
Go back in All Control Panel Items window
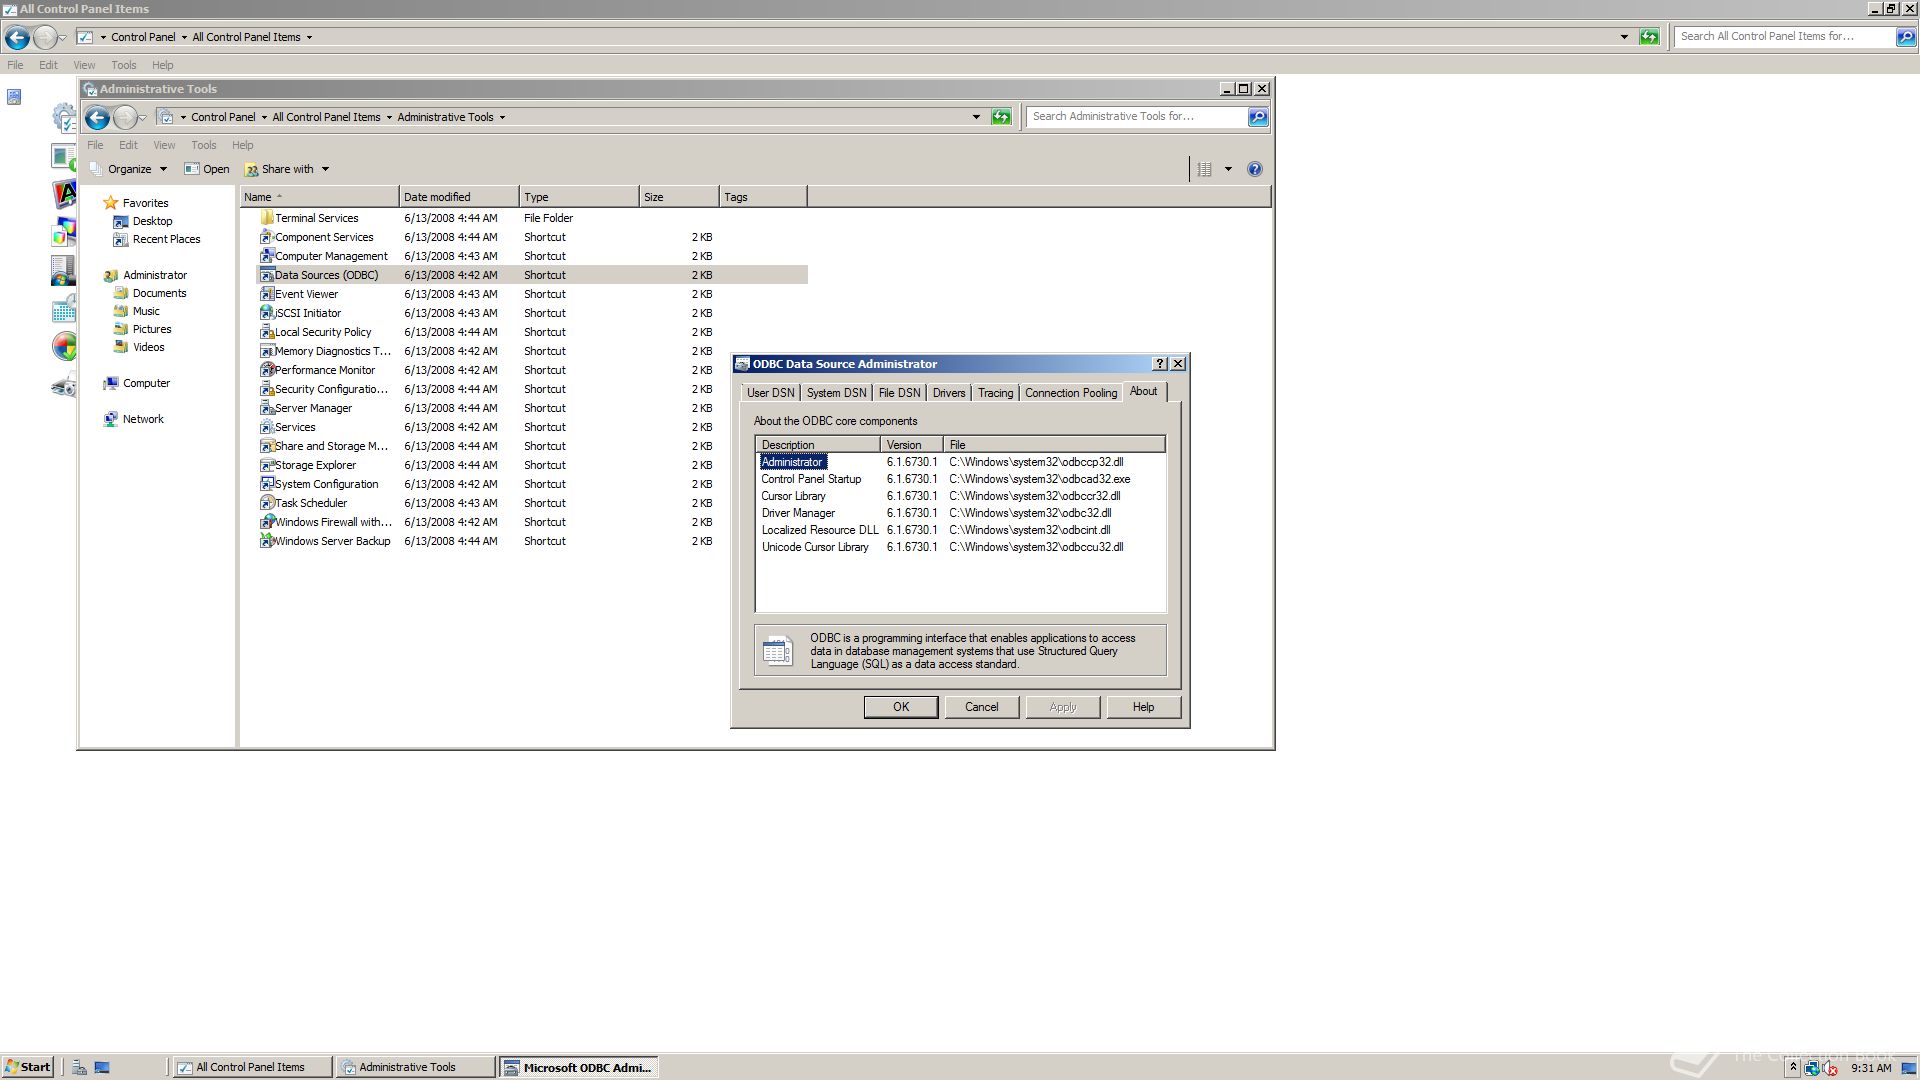[17, 38]
